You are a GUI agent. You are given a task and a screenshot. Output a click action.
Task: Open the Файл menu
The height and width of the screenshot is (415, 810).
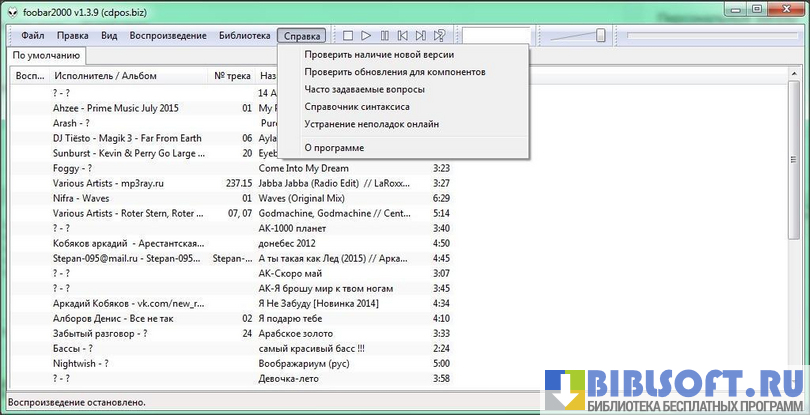pyautogui.click(x=32, y=36)
